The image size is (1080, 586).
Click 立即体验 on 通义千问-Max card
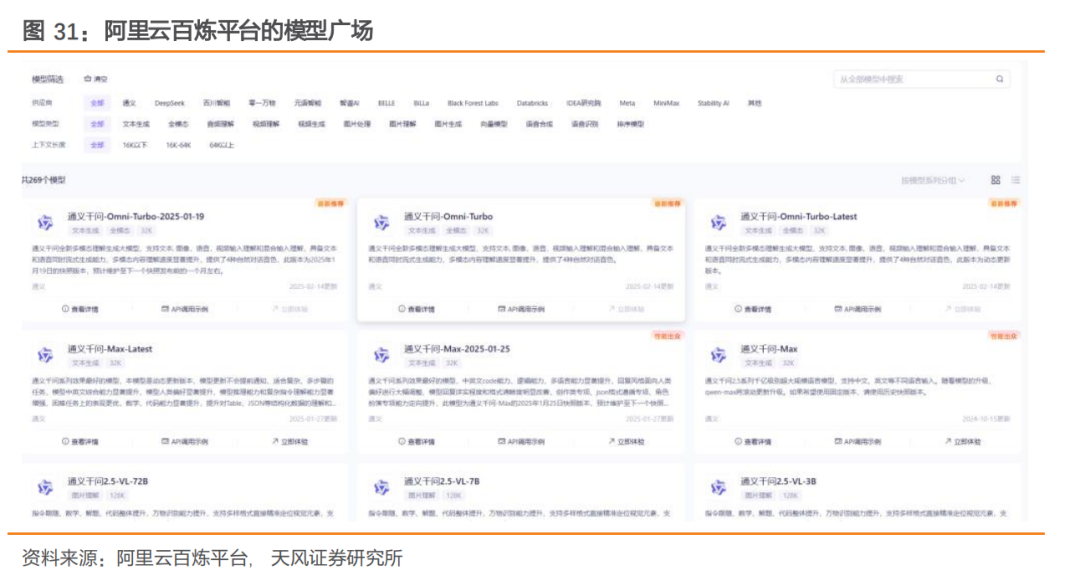pos(963,441)
